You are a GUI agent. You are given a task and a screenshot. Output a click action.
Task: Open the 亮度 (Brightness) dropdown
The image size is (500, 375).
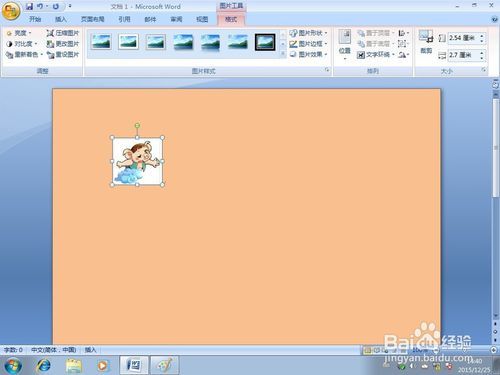tap(19, 33)
